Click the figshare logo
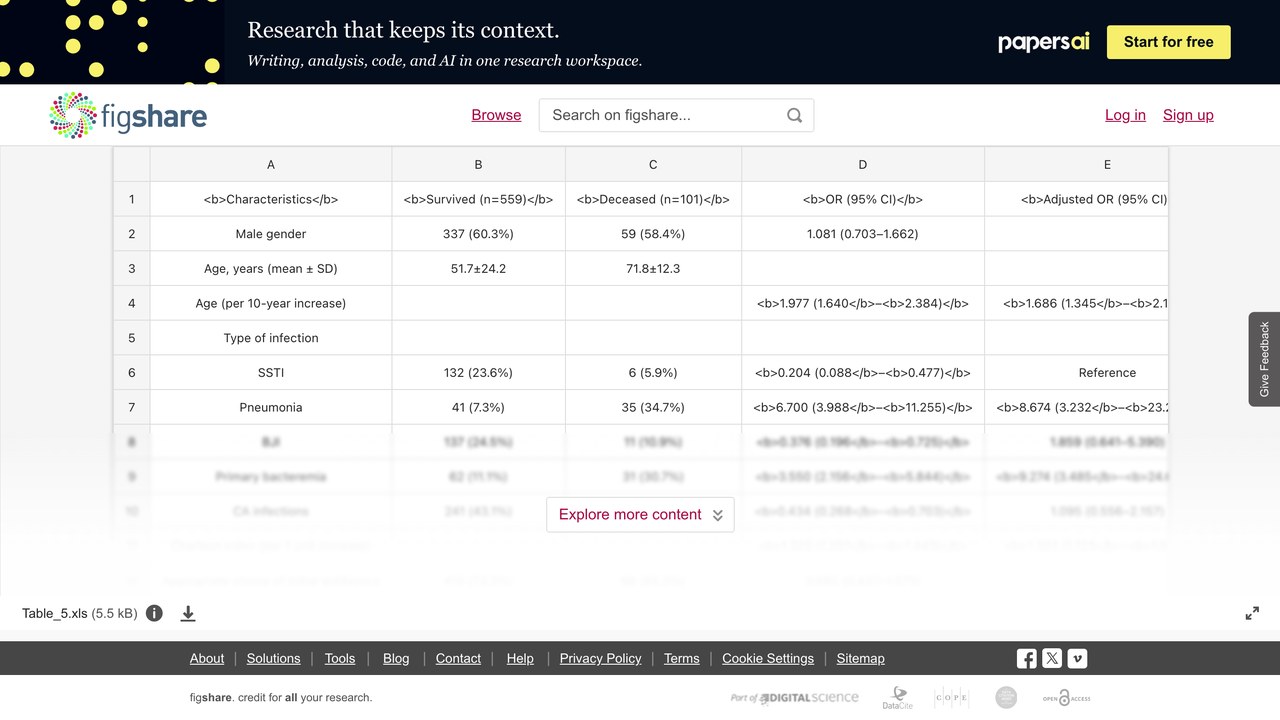The width and height of the screenshot is (1280, 720). click(128, 115)
